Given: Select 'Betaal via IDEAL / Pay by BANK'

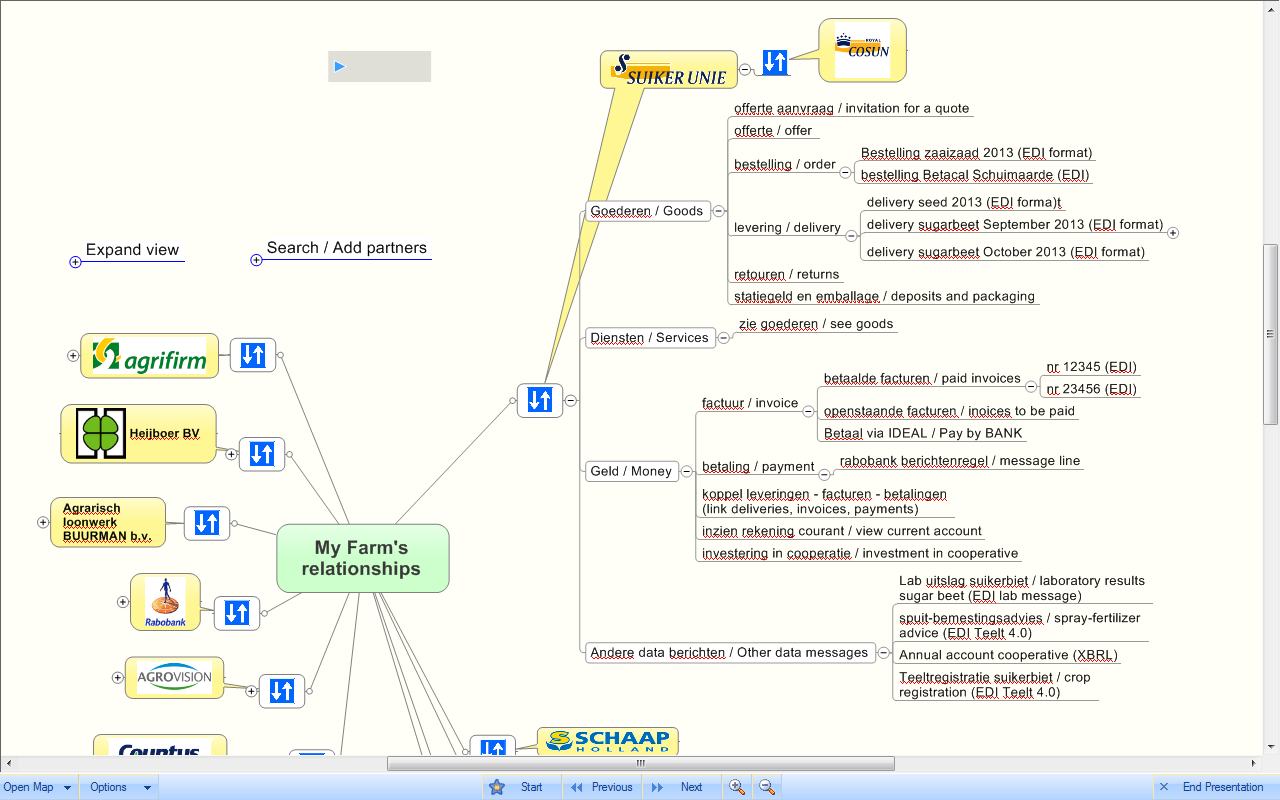Looking at the screenshot, I should 923,433.
